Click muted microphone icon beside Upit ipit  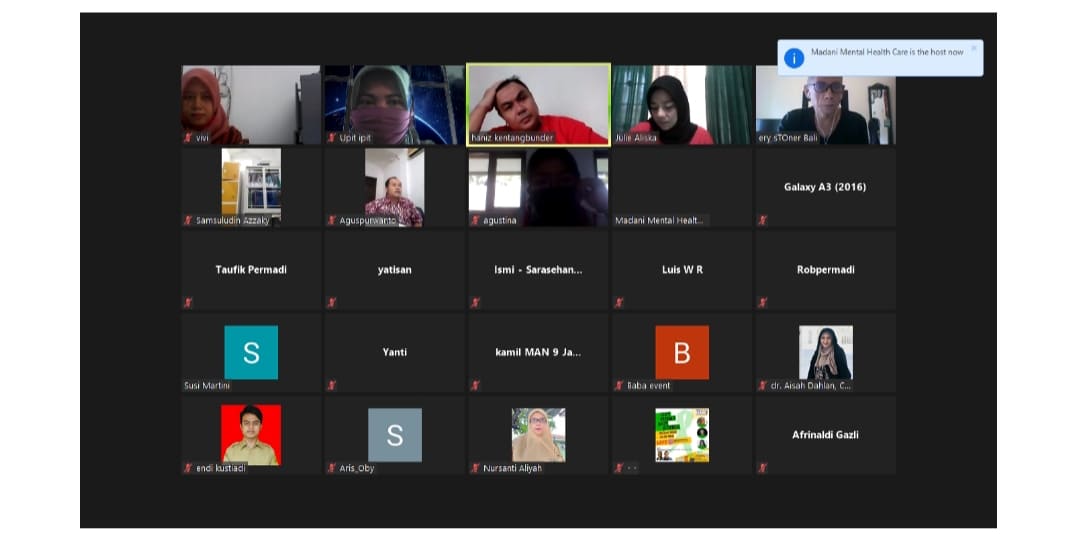click(x=331, y=138)
